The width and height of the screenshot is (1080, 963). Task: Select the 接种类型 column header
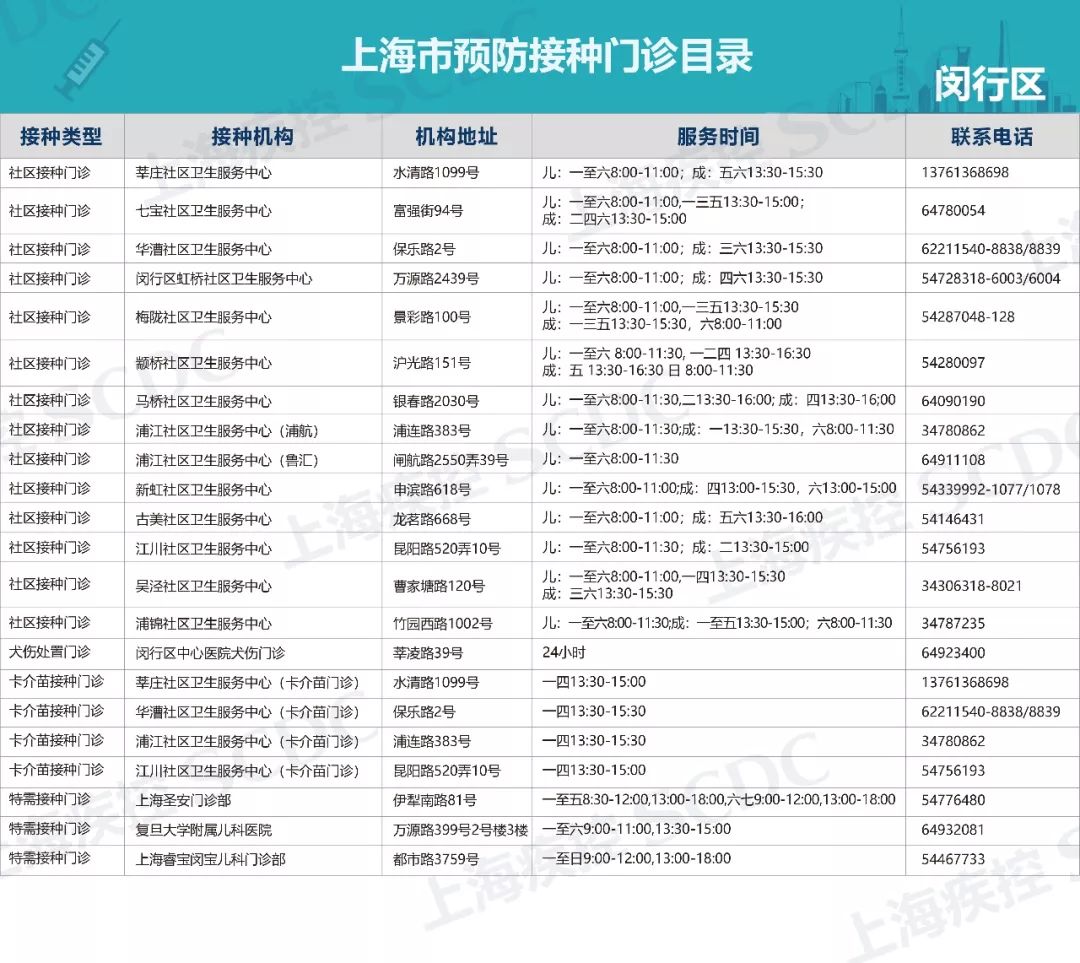[61, 136]
